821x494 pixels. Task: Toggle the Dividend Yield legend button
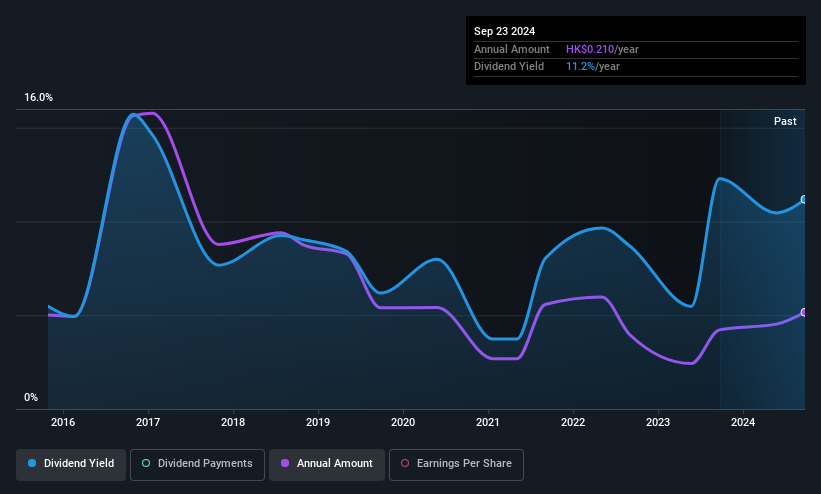[71, 464]
